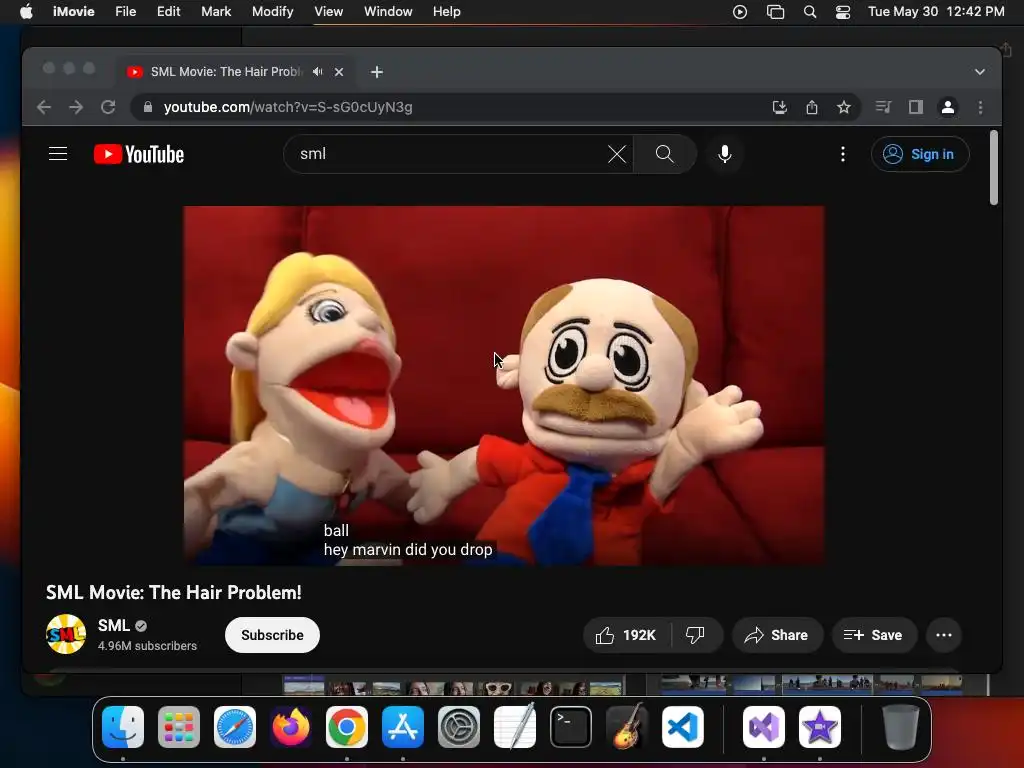Open a new browser tab
The height and width of the screenshot is (768, 1024).
(377, 72)
